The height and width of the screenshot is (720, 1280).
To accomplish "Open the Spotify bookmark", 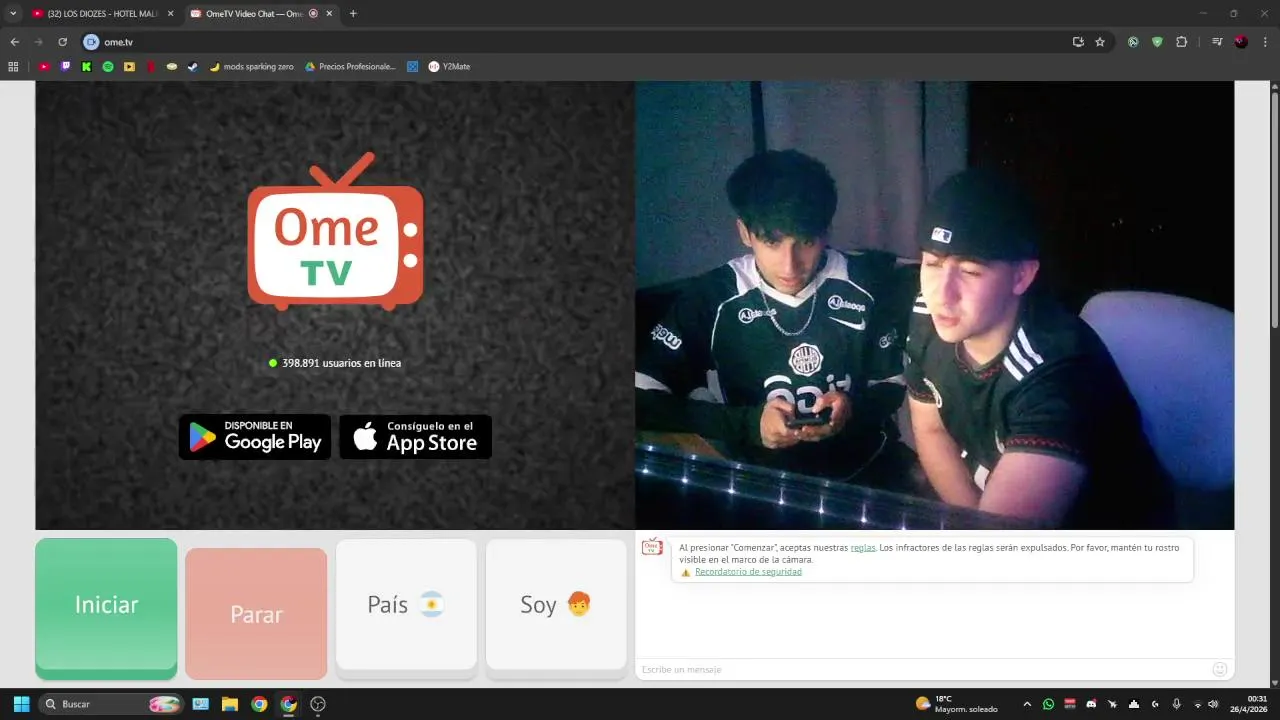I will (x=108, y=66).
